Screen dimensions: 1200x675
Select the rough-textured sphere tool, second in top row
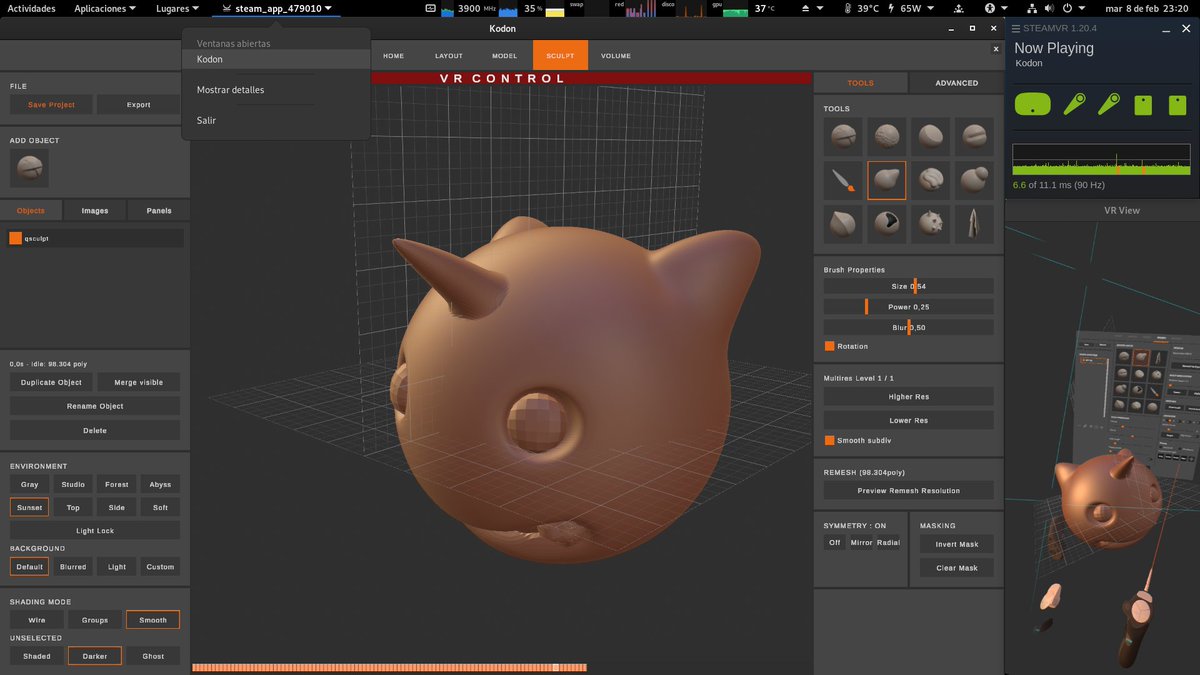click(887, 137)
